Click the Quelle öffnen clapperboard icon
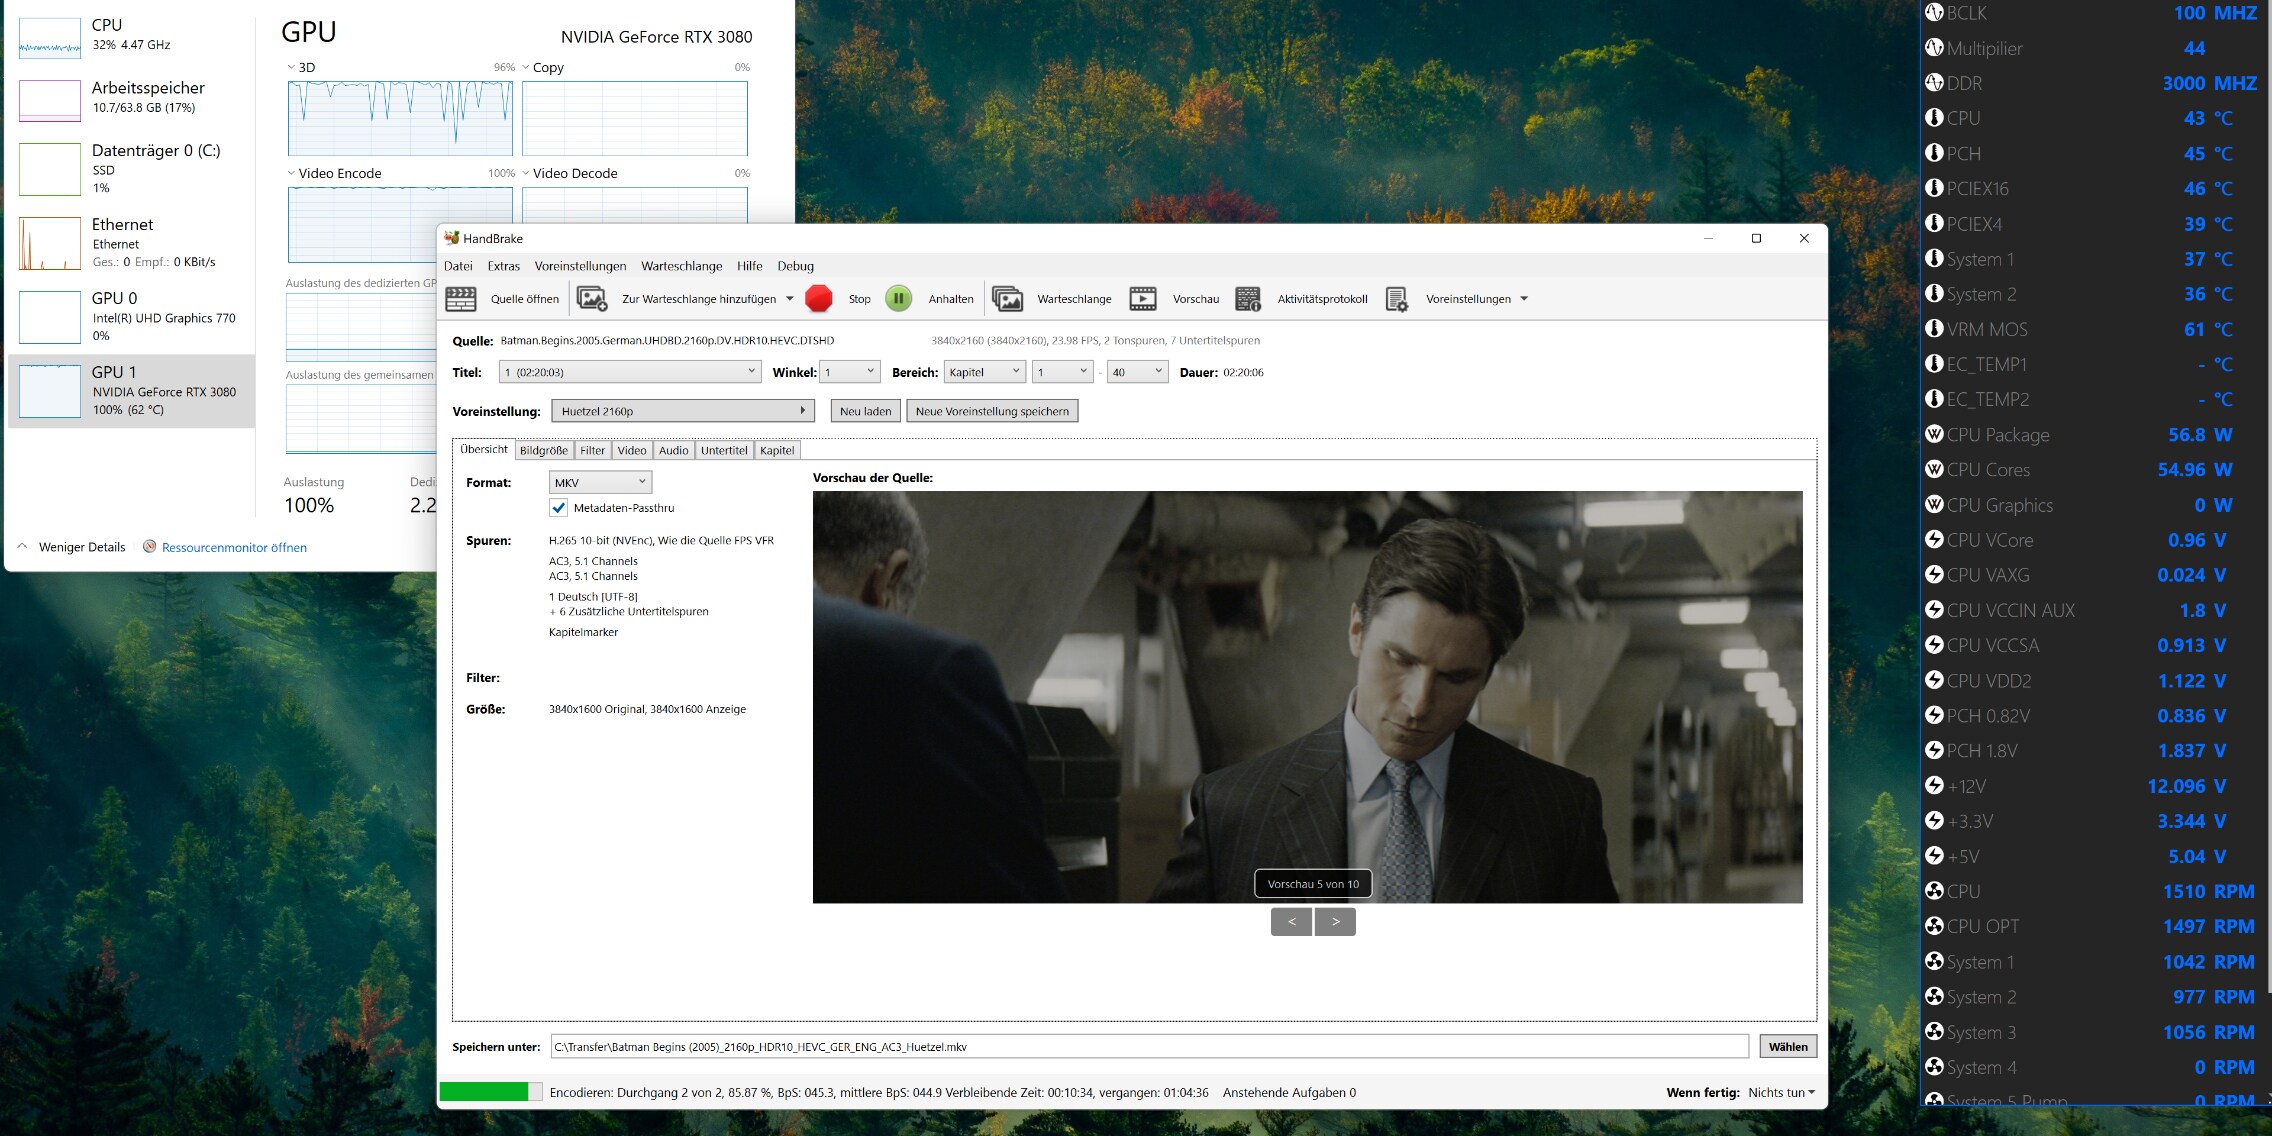The height and width of the screenshot is (1136, 2272). 461,298
